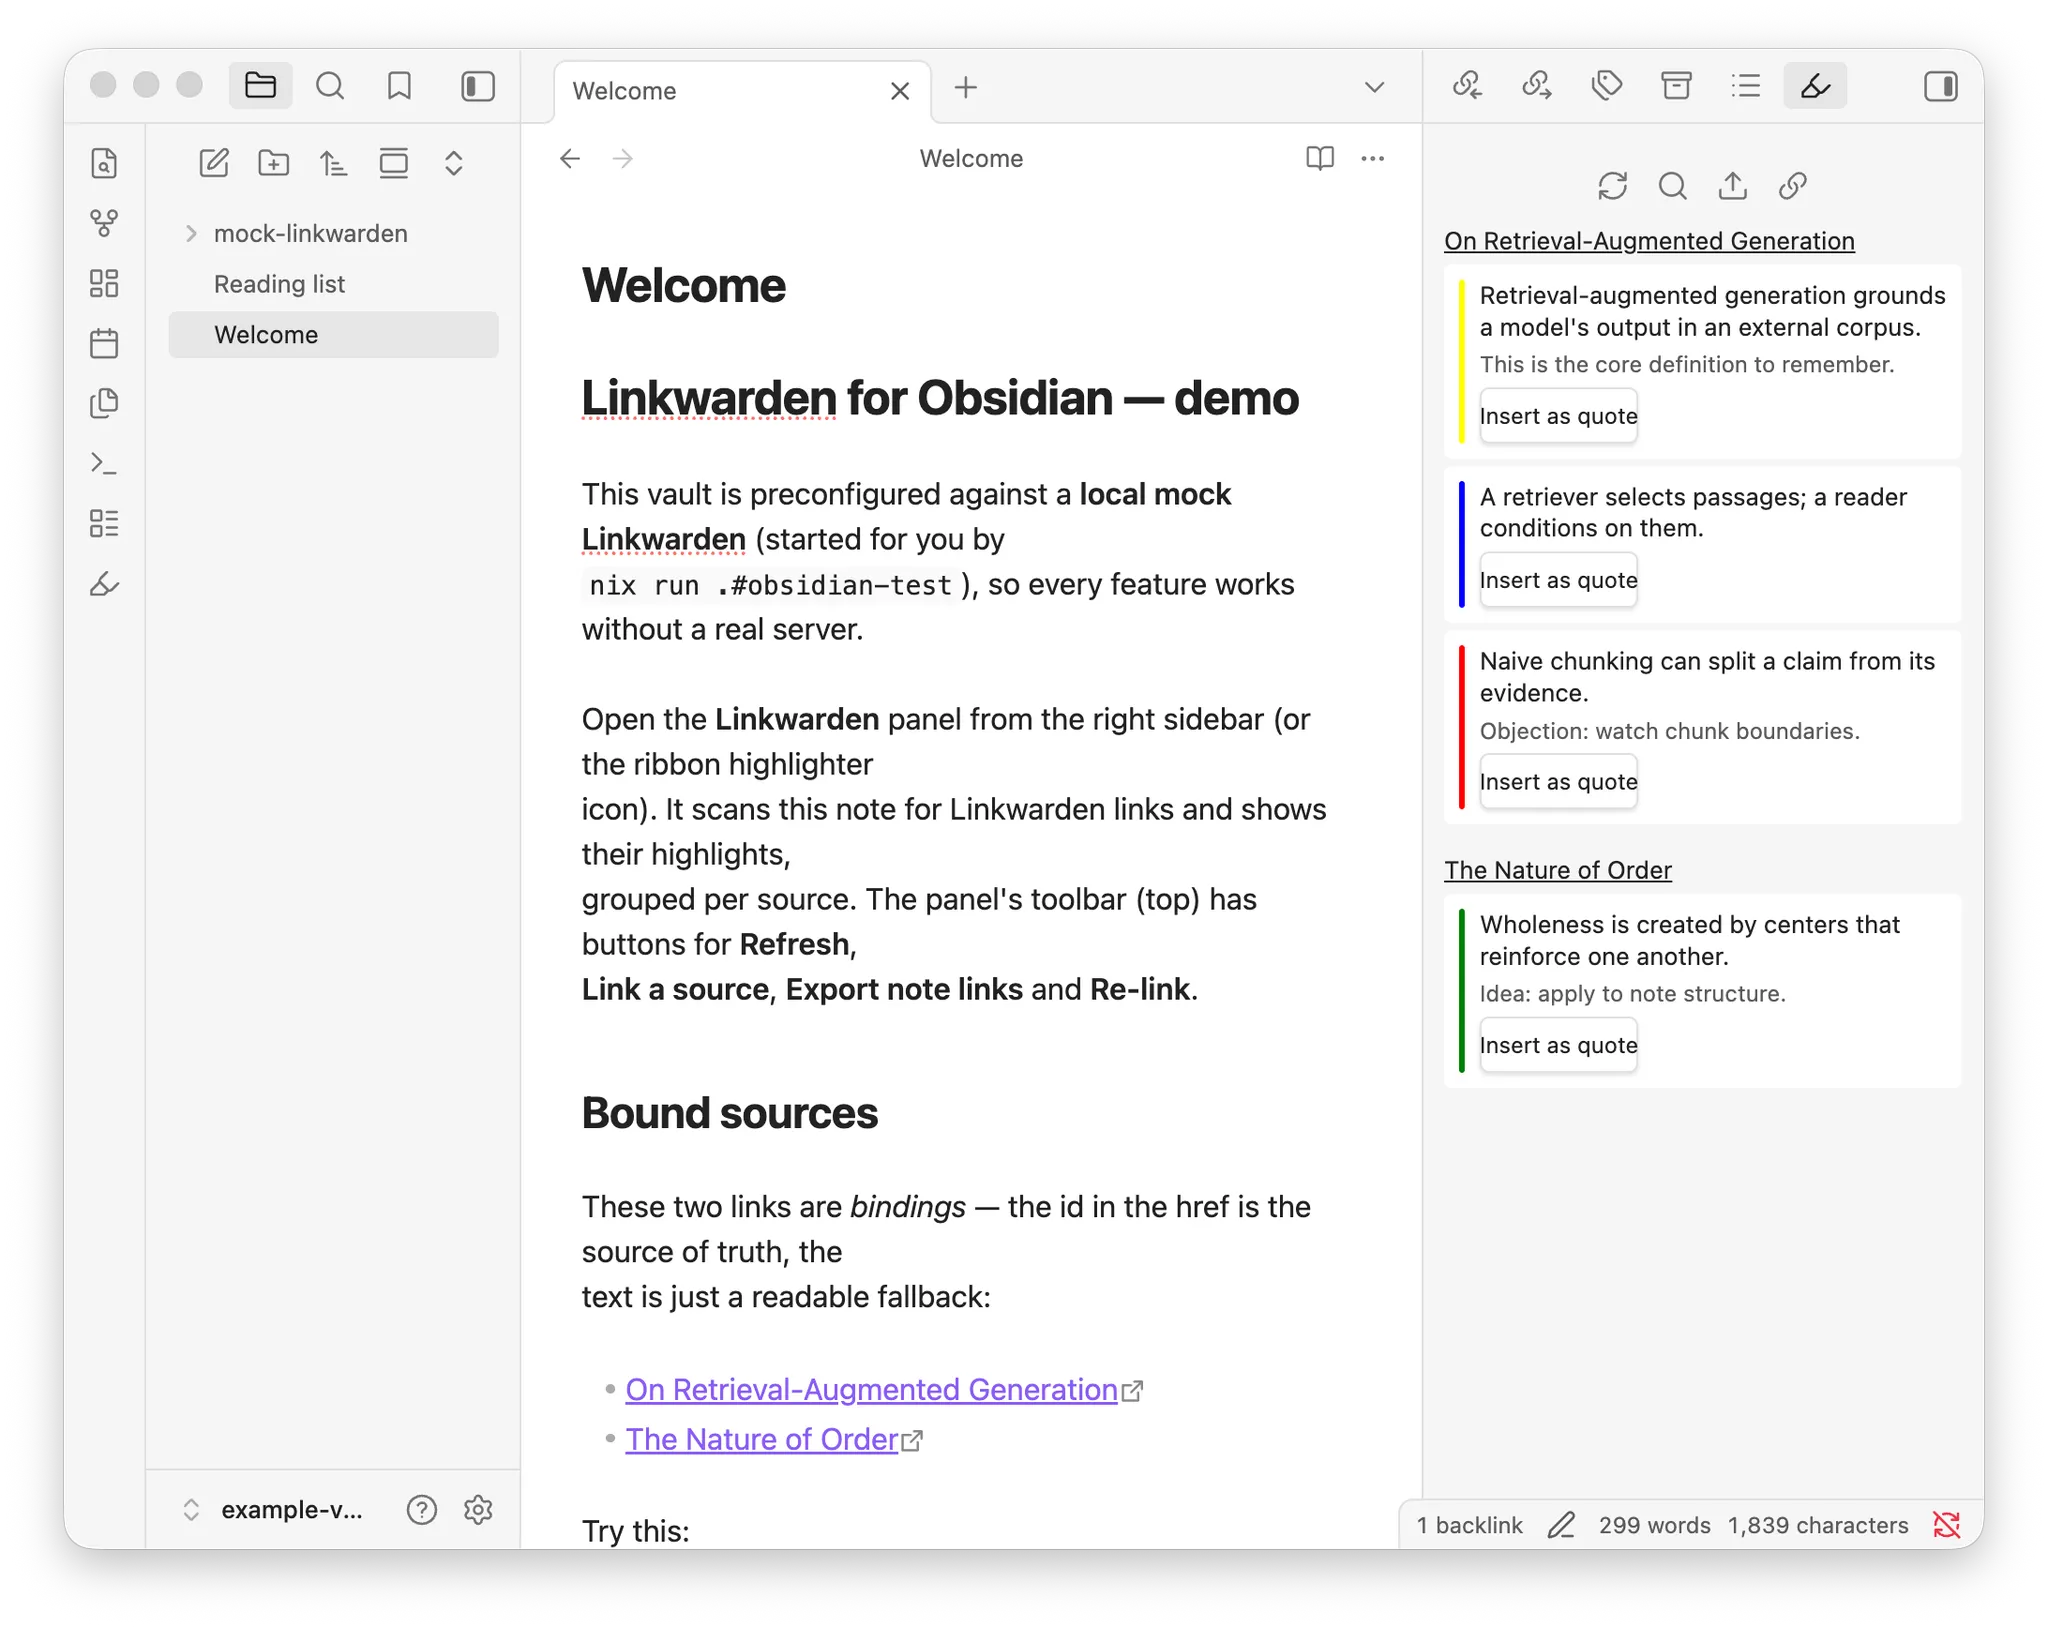2048x1628 pixels.
Task: Insert the 'Wholeness is created' highlight as quote
Action: [1558, 1046]
